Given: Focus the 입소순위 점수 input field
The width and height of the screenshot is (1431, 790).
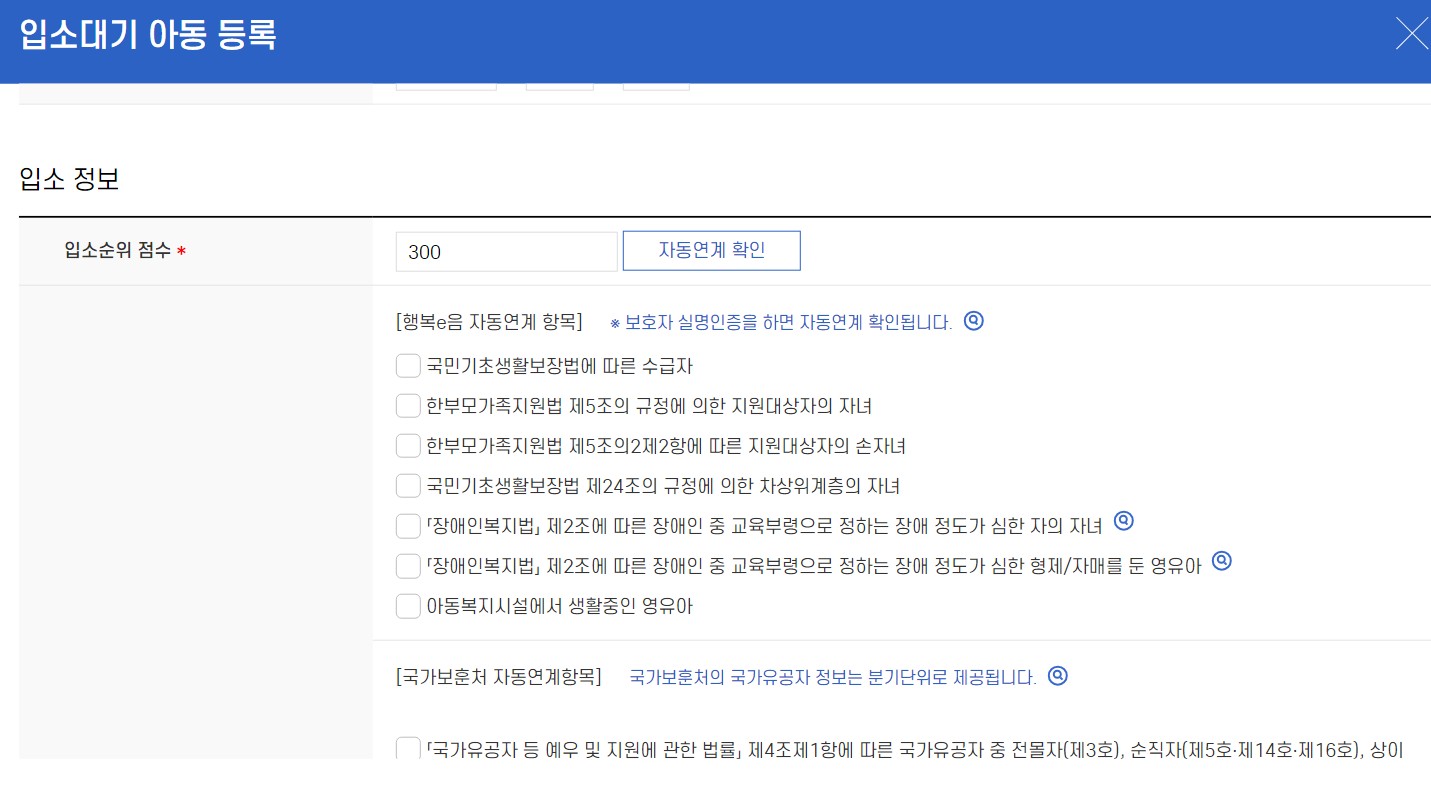Looking at the screenshot, I should point(507,252).
